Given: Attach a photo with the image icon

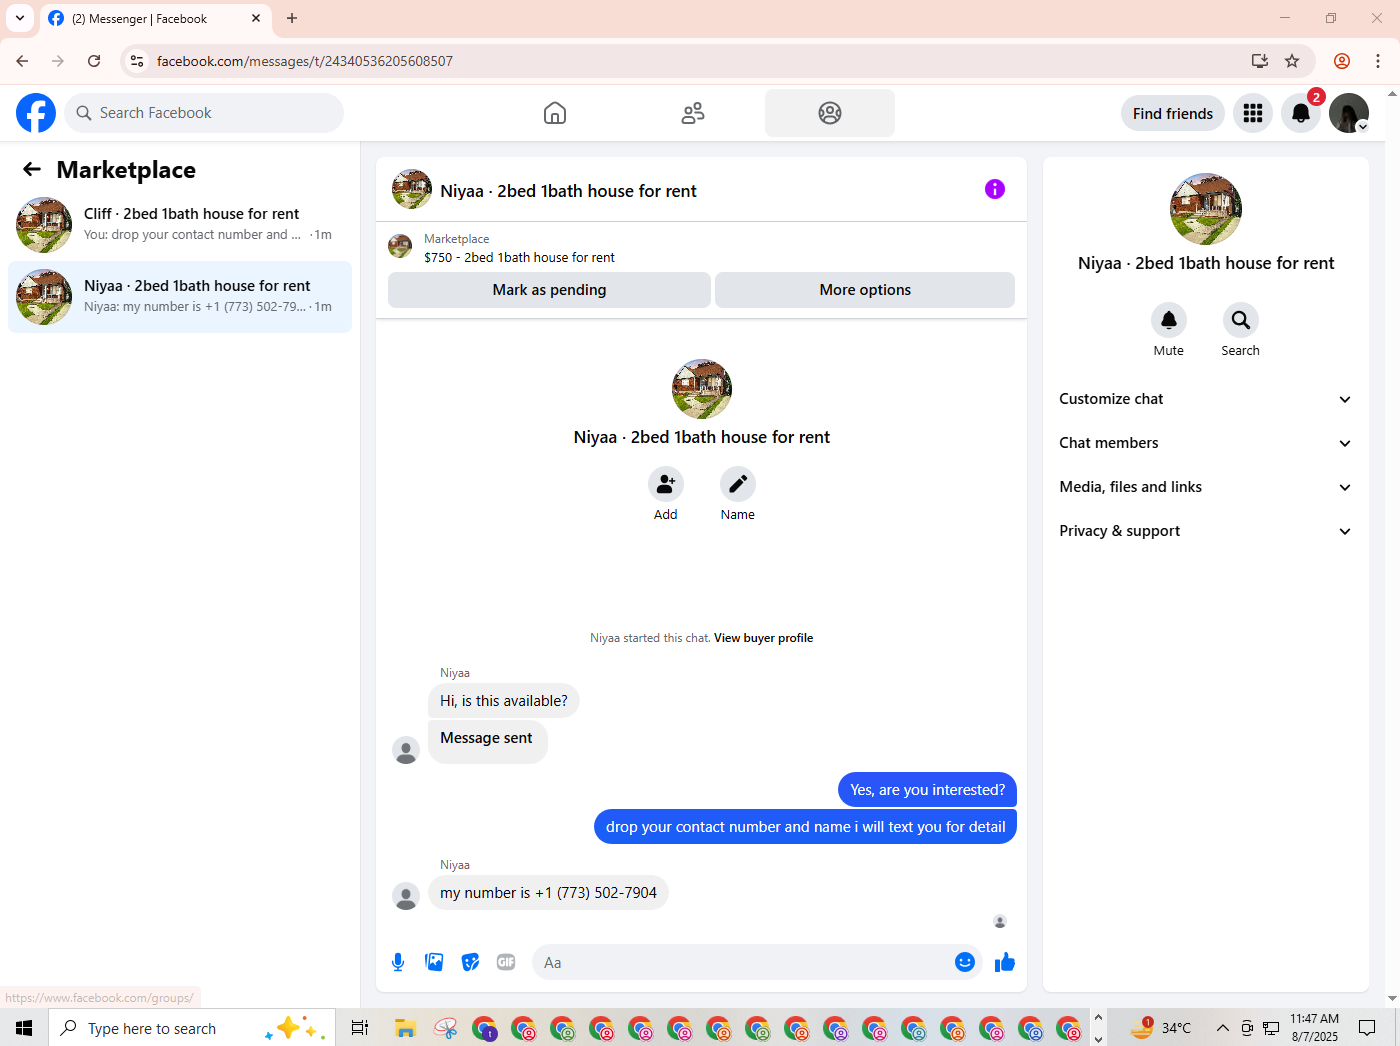Looking at the screenshot, I should coord(434,962).
